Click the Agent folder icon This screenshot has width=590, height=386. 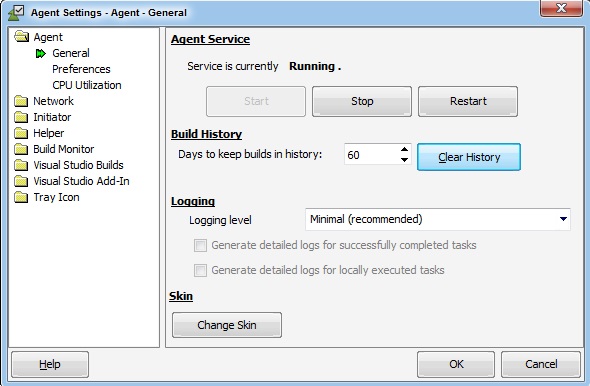(x=21, y=37)
